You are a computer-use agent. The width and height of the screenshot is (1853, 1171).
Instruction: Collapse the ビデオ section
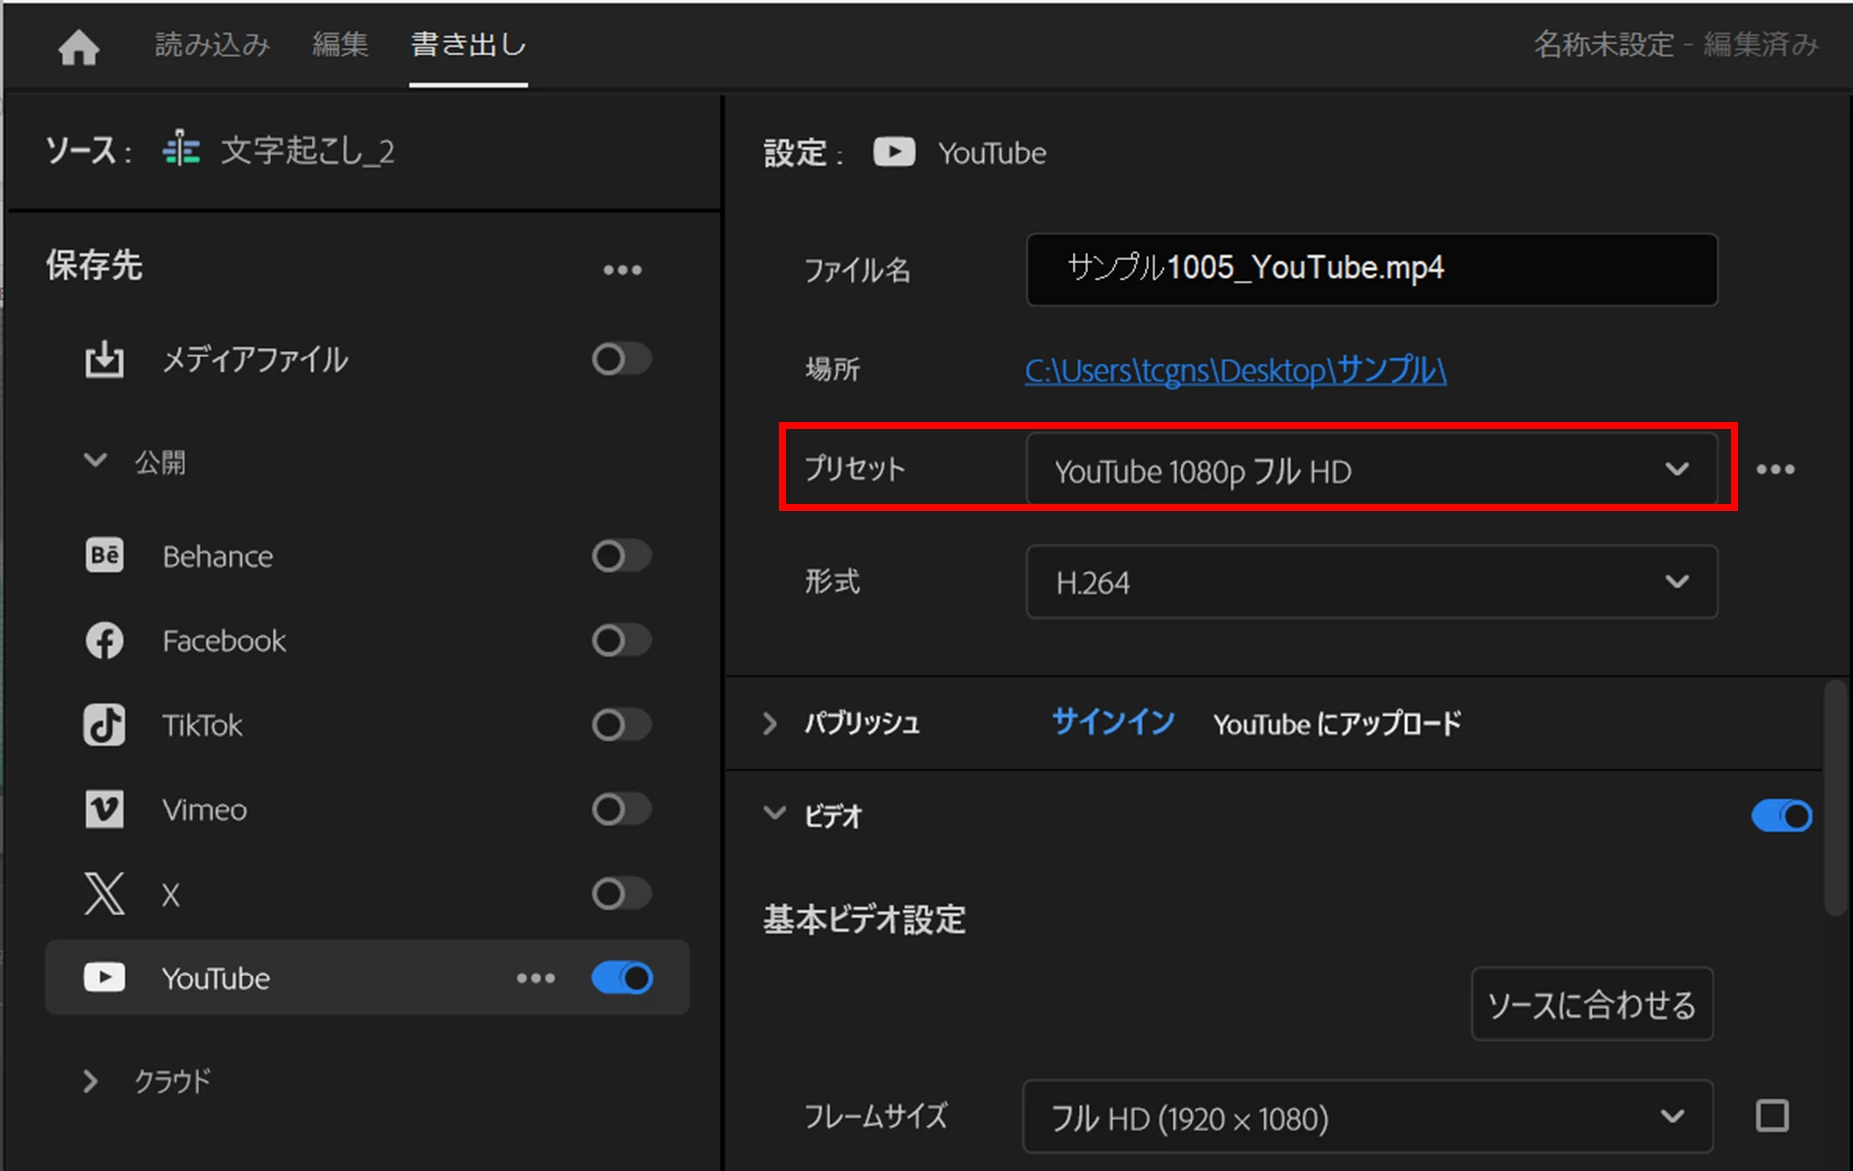774,813
